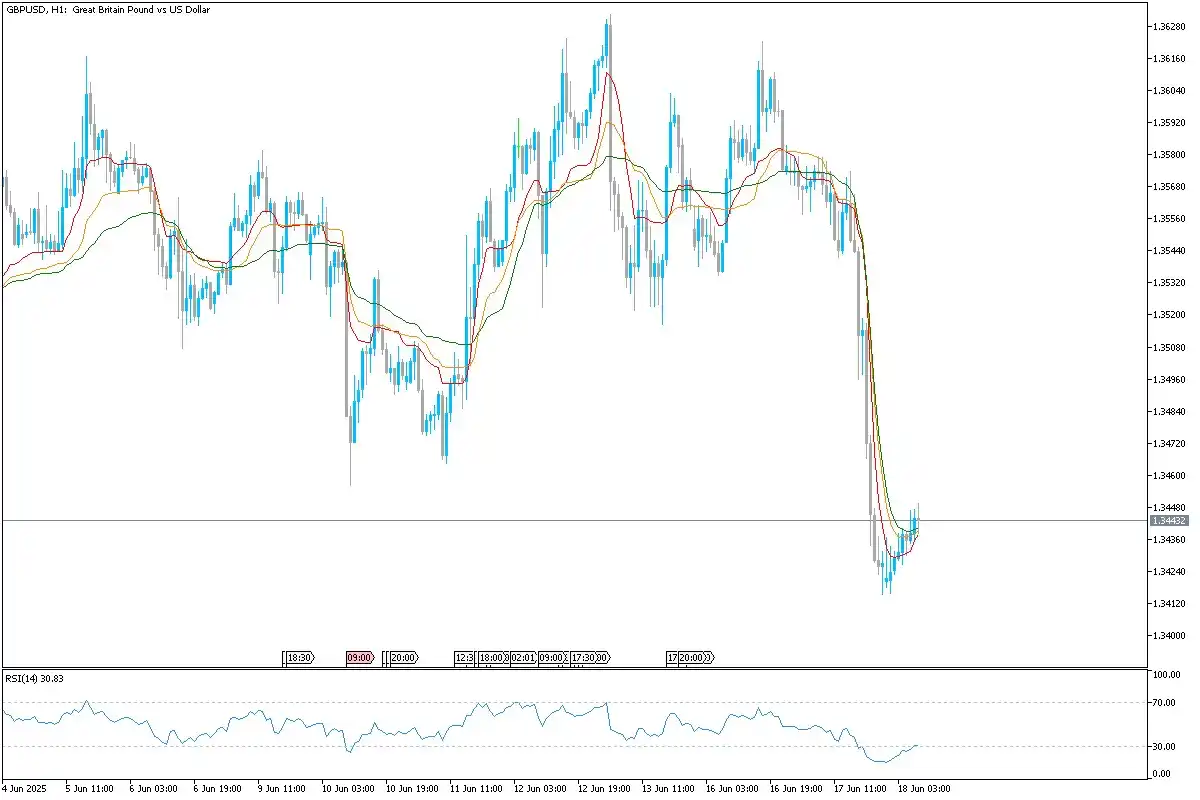Image resolution: width=1200 pixels, height=800 pixels.
Task: Click the RSI 70.00 level label
Action: (1165, 703)
